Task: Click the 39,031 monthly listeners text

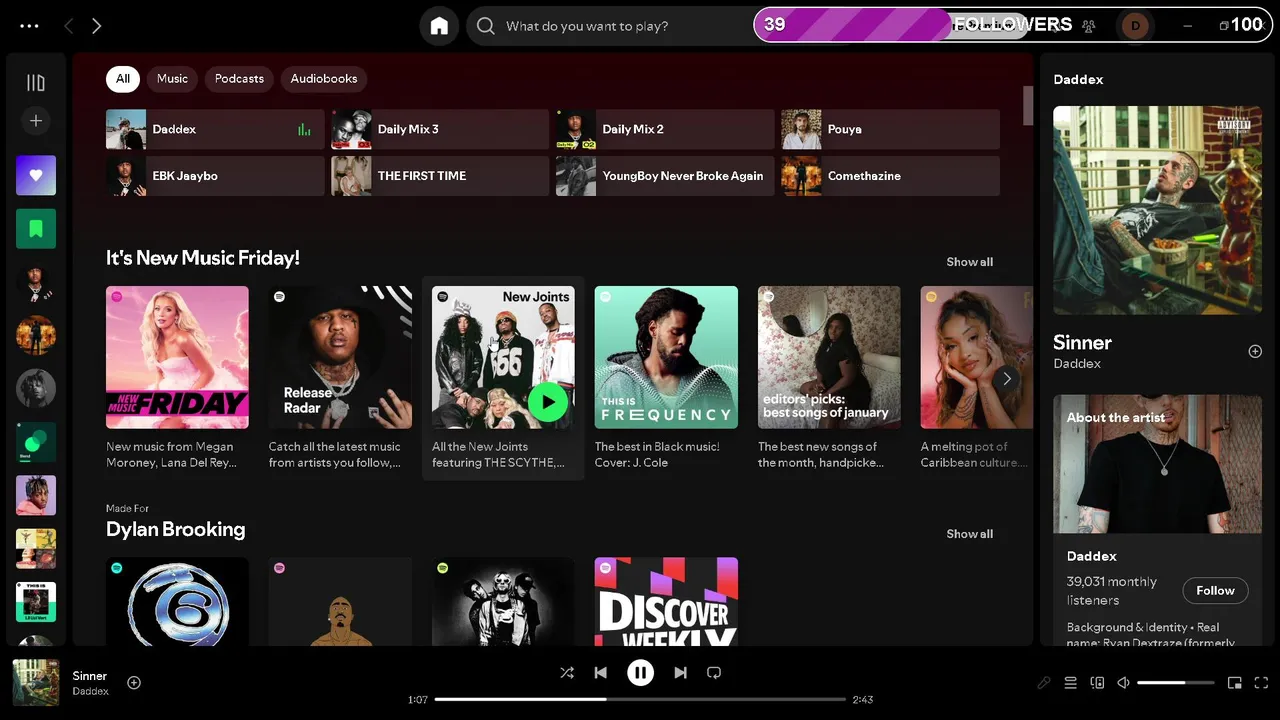Action: [x=1111, y=591]
